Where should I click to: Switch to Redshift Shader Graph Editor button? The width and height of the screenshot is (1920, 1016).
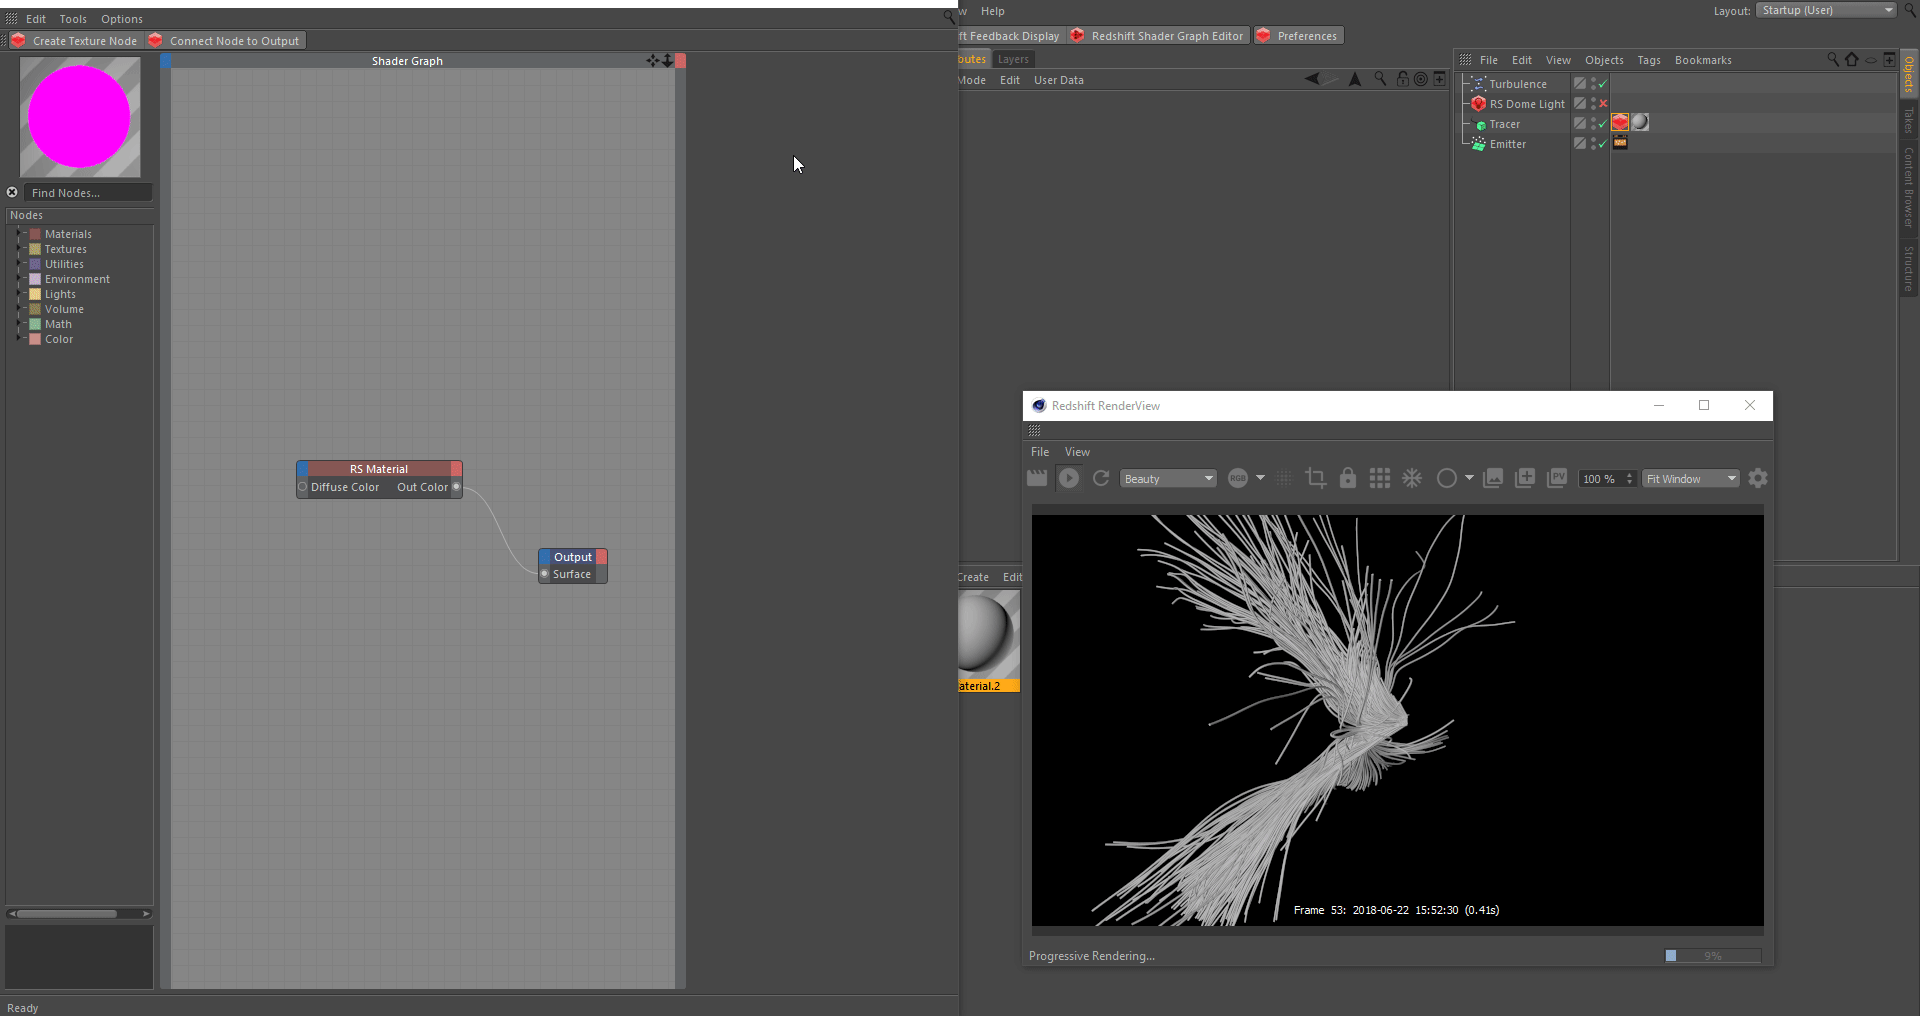[1158, 36]
